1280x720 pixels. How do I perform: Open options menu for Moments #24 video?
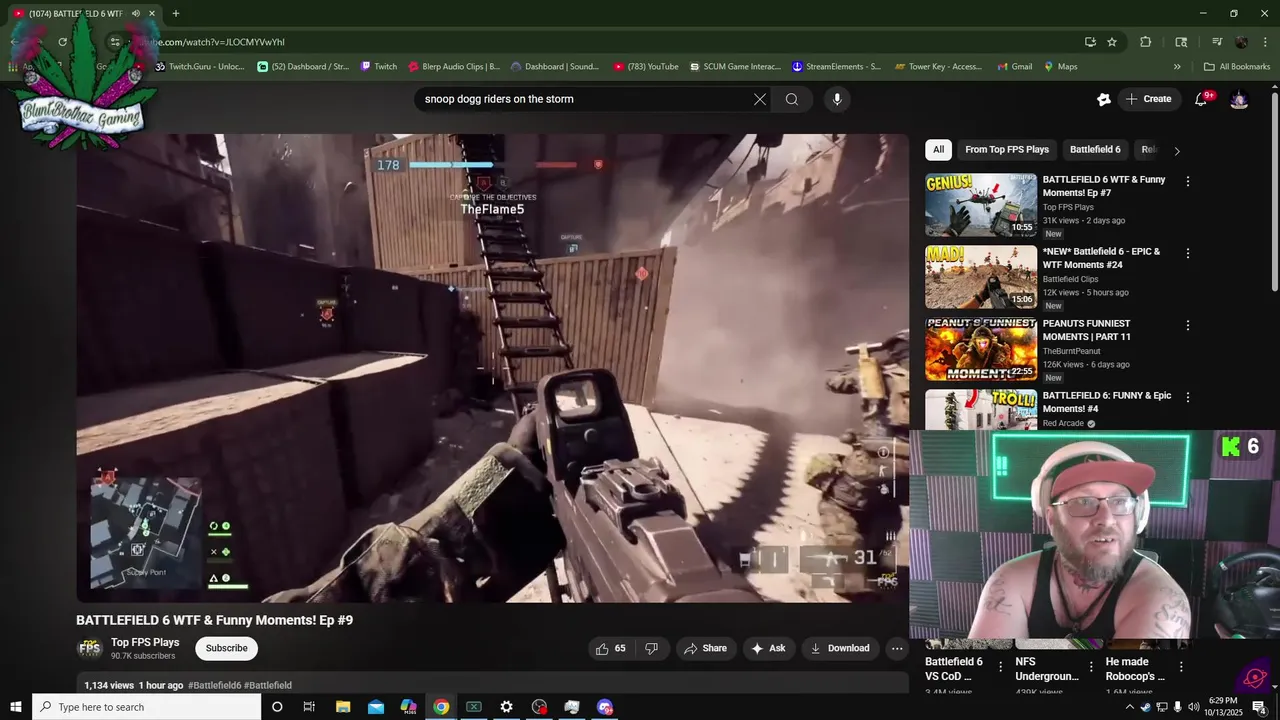[1188, 254]
